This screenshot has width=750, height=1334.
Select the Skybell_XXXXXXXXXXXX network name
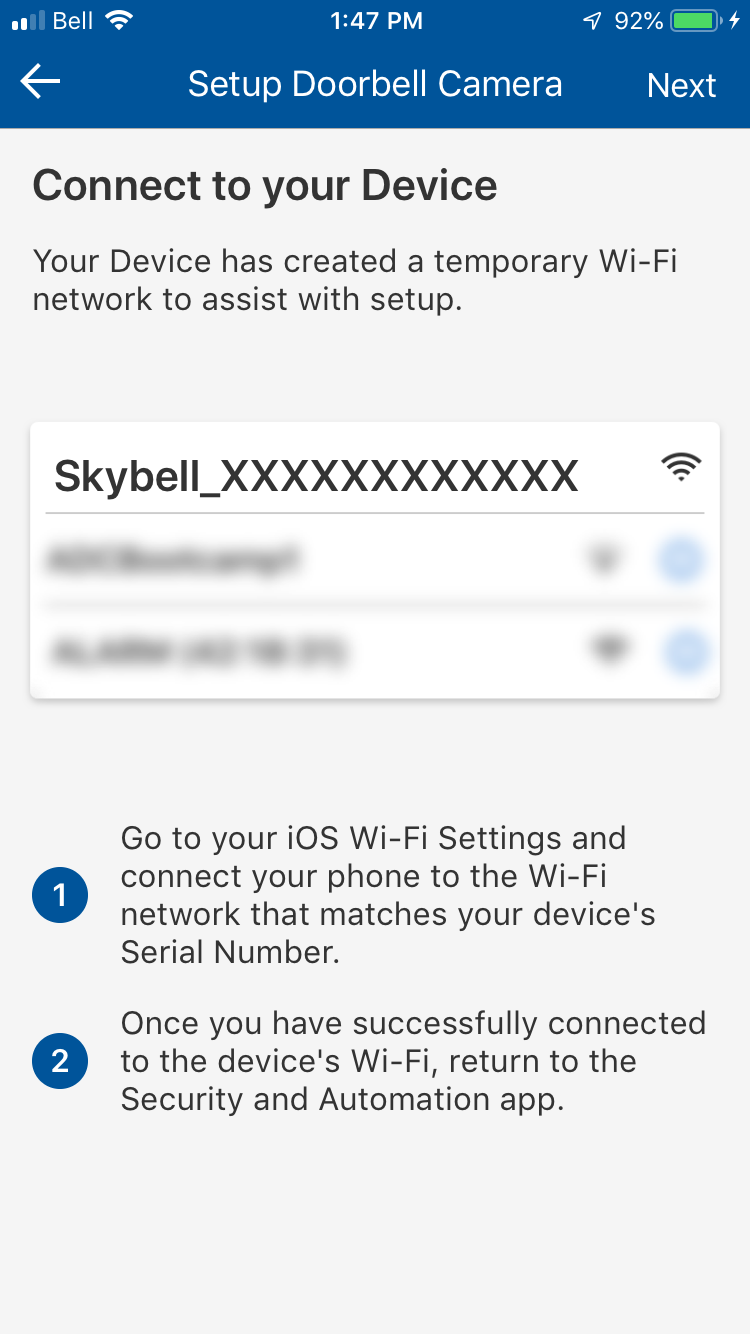[316, 476]
